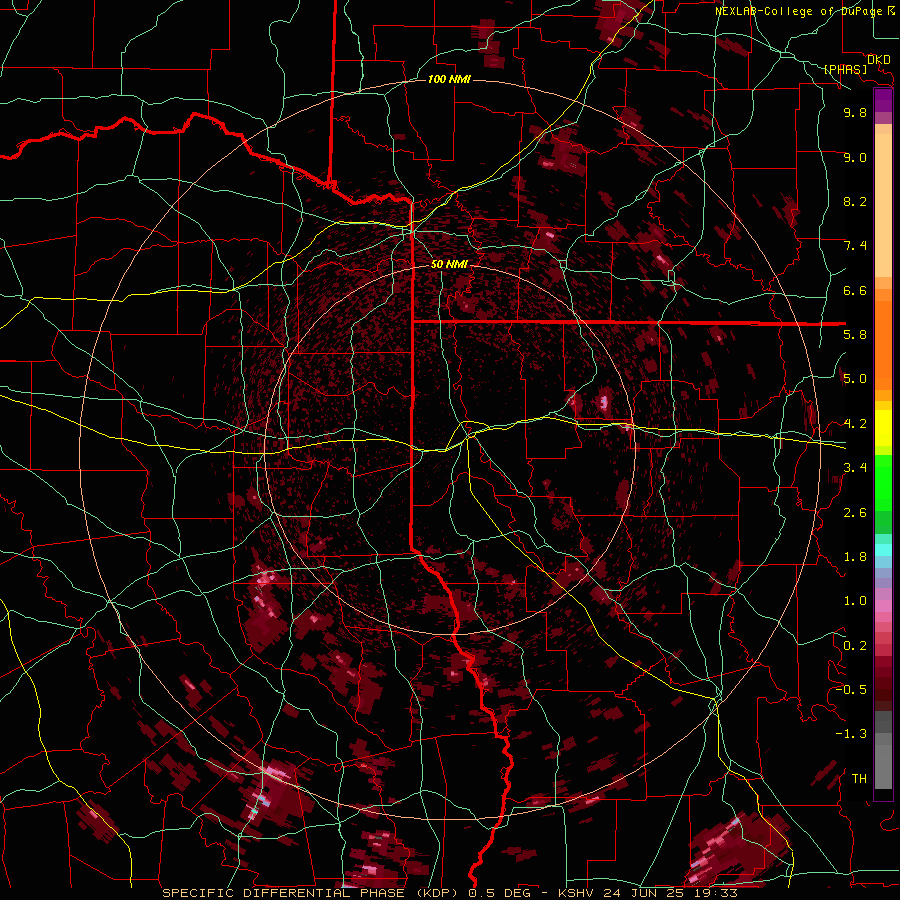Click the 50 NMI range ring label
The height and width of the screenshot is (900, 900).
pyautogui.click(x=449, y=265)
